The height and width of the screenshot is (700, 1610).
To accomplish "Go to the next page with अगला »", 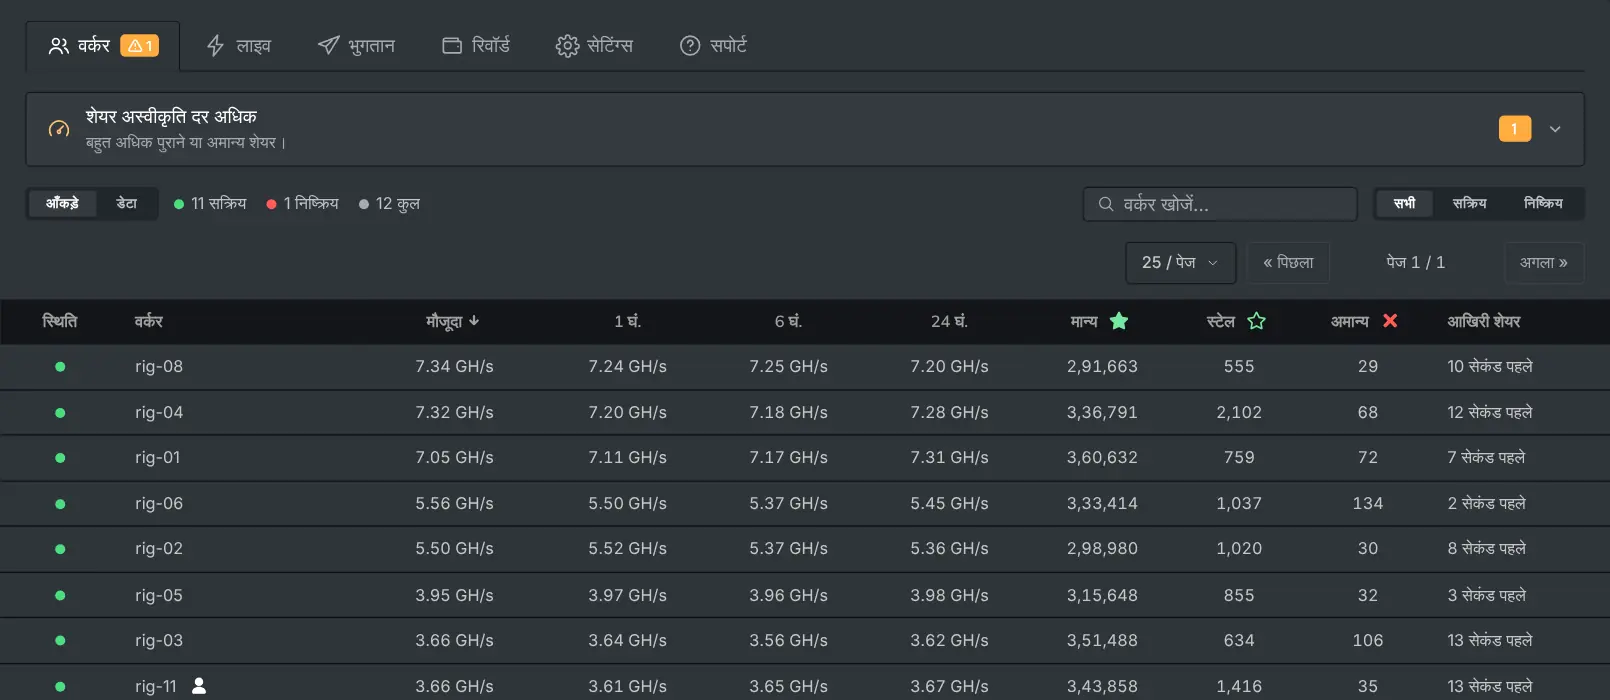I will pyautogui.click(x=1544, y=263).
